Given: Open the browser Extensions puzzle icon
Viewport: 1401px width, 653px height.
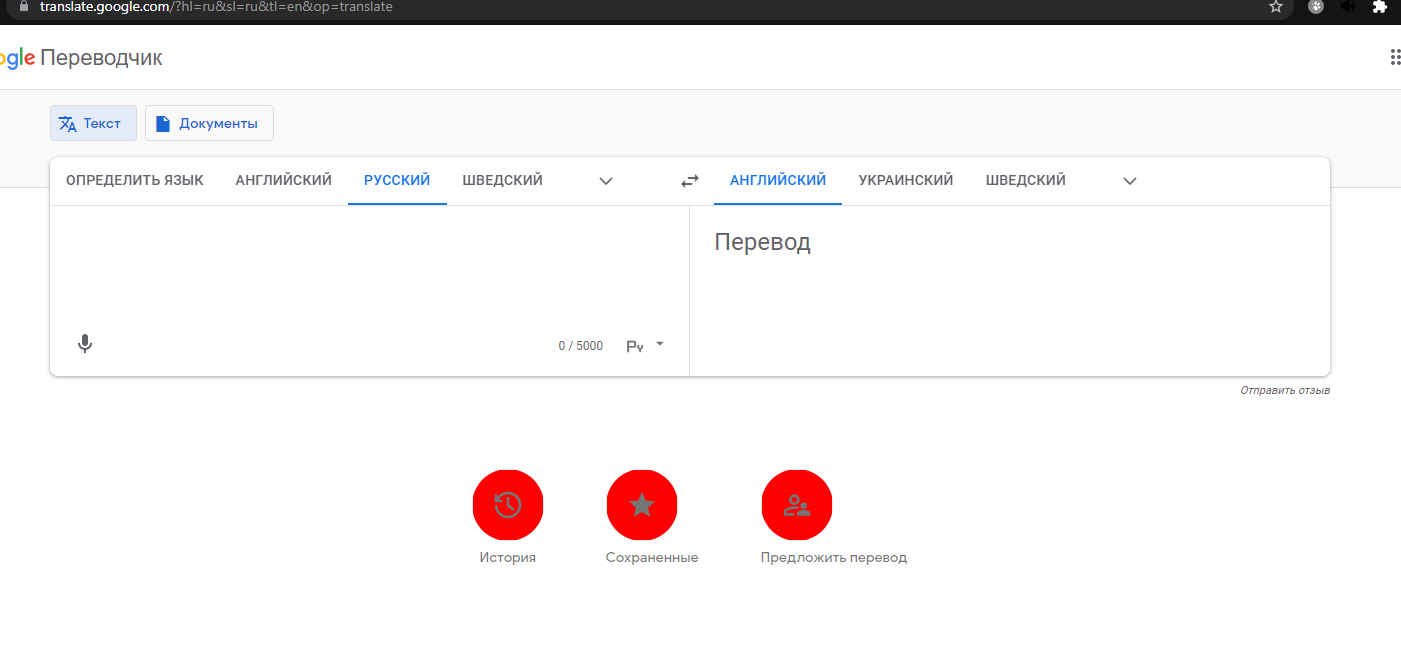Looking at the screenshot, I should tap(1379, 6).
